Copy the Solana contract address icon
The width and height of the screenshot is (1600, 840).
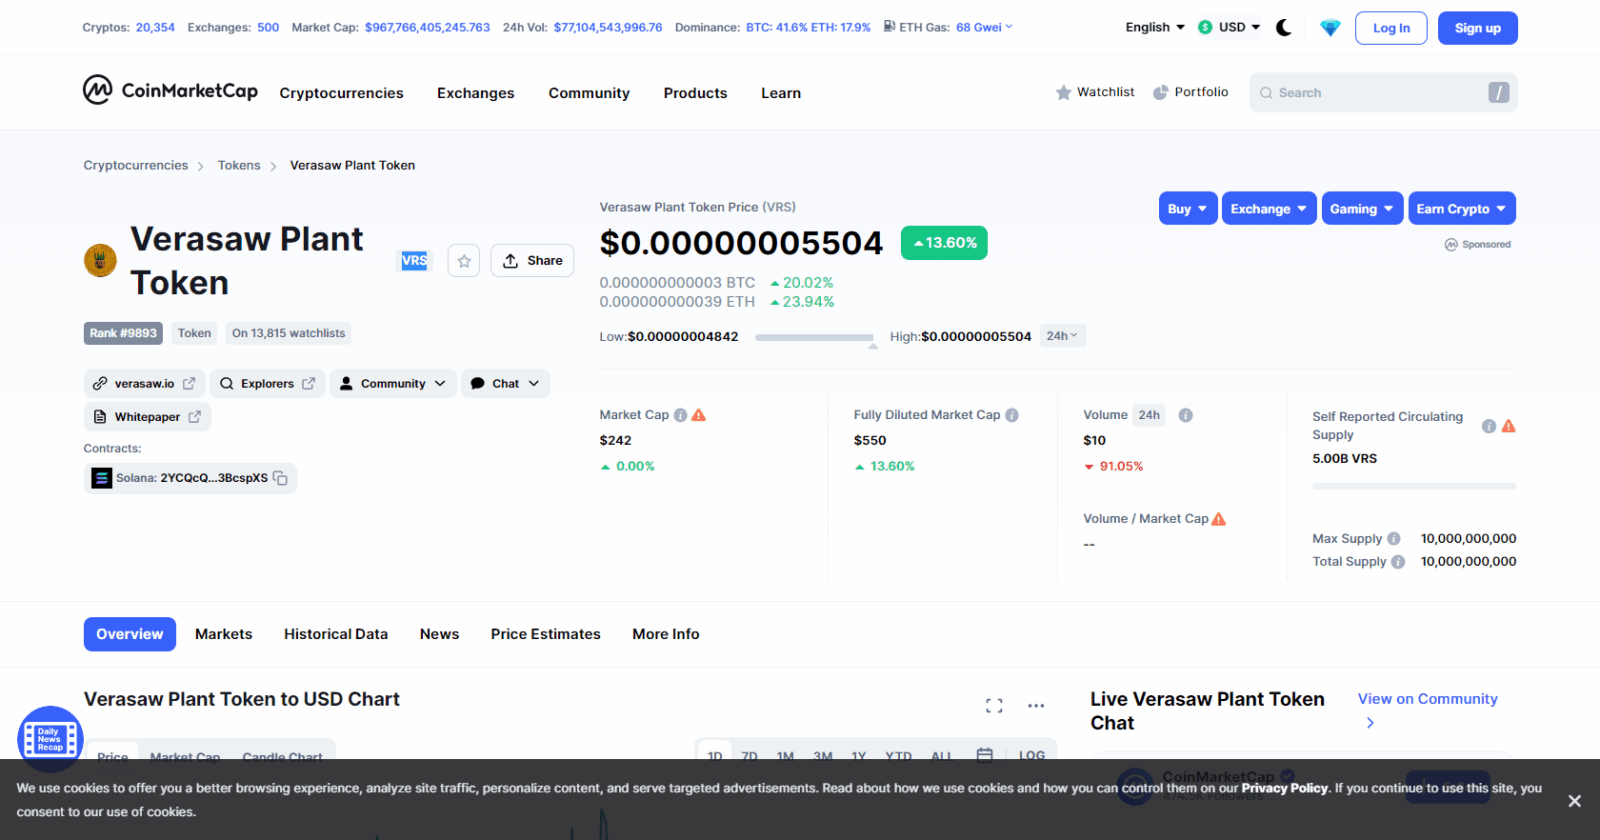280,478
